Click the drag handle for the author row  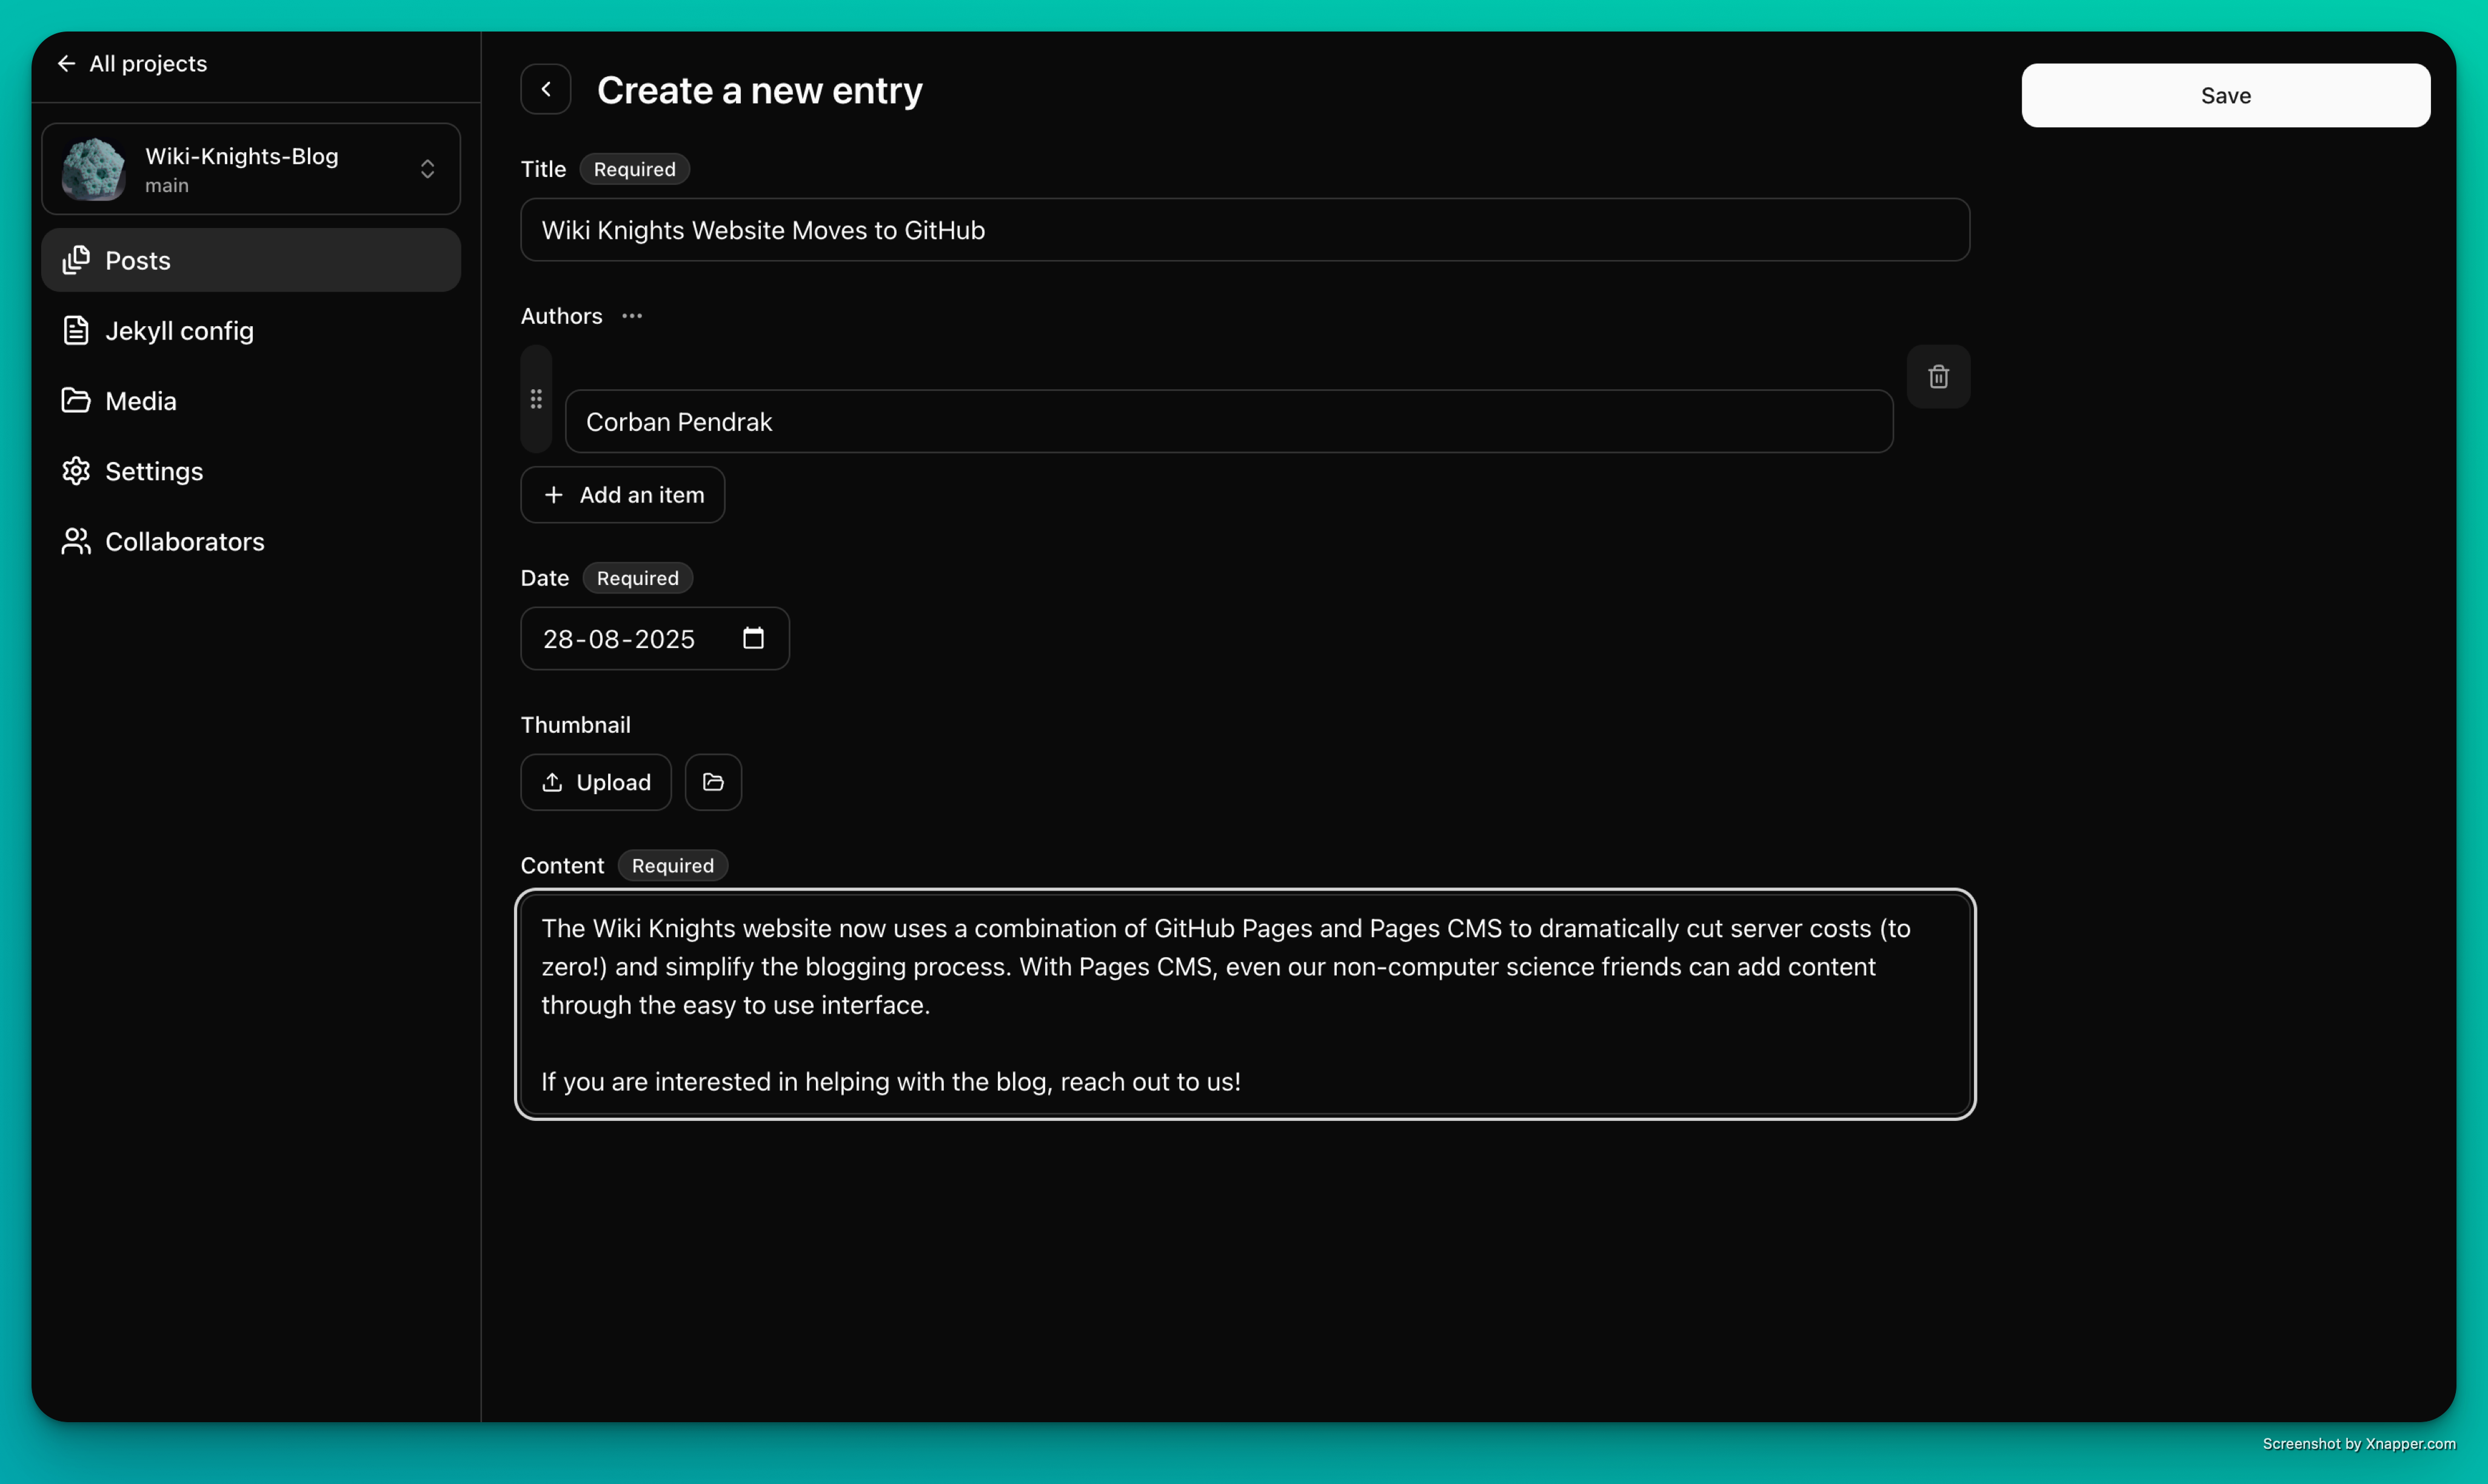[536, 399]
